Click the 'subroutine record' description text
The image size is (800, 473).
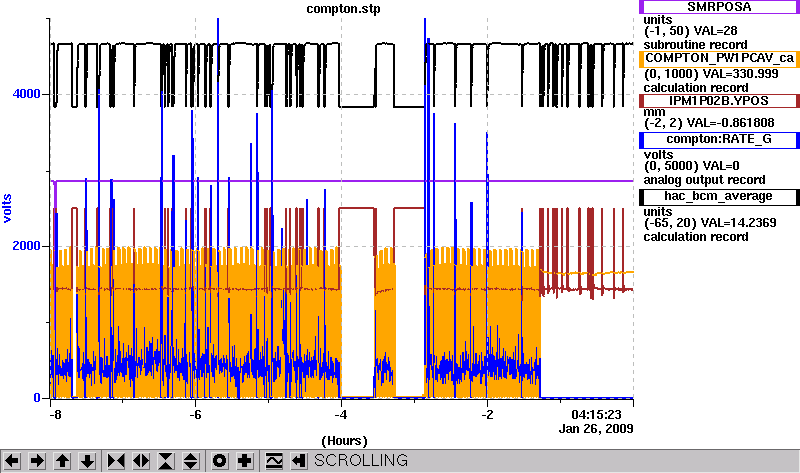point(695,44)
